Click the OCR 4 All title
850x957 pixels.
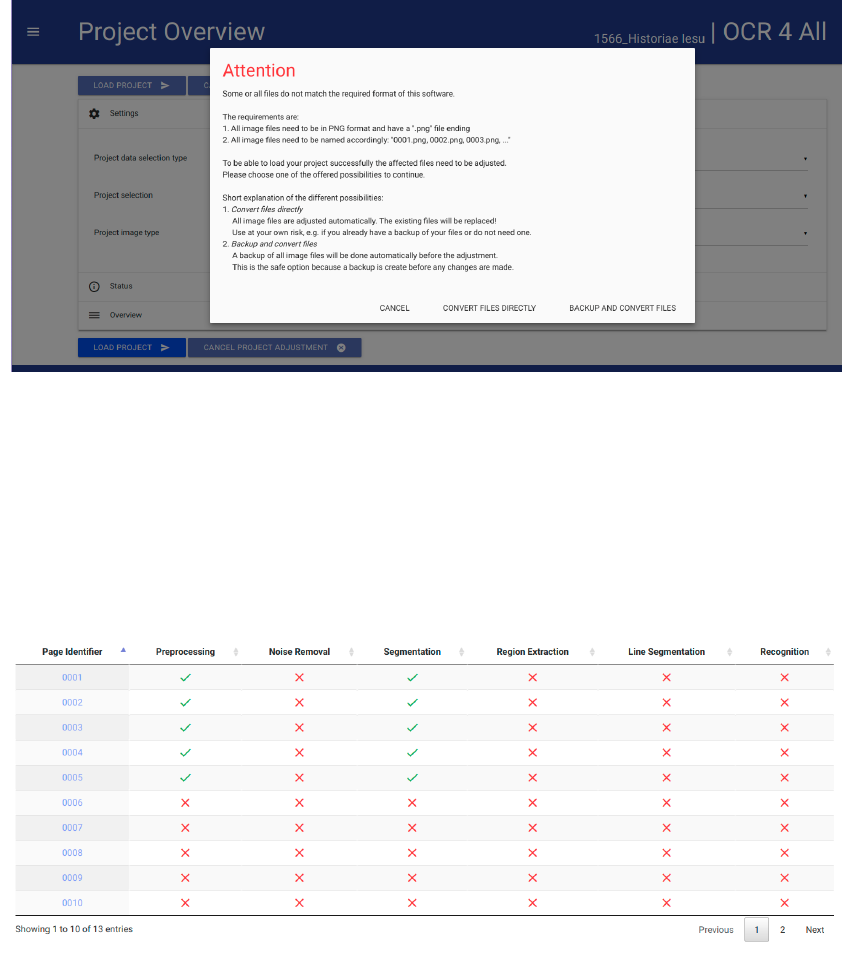pos(774,32)
